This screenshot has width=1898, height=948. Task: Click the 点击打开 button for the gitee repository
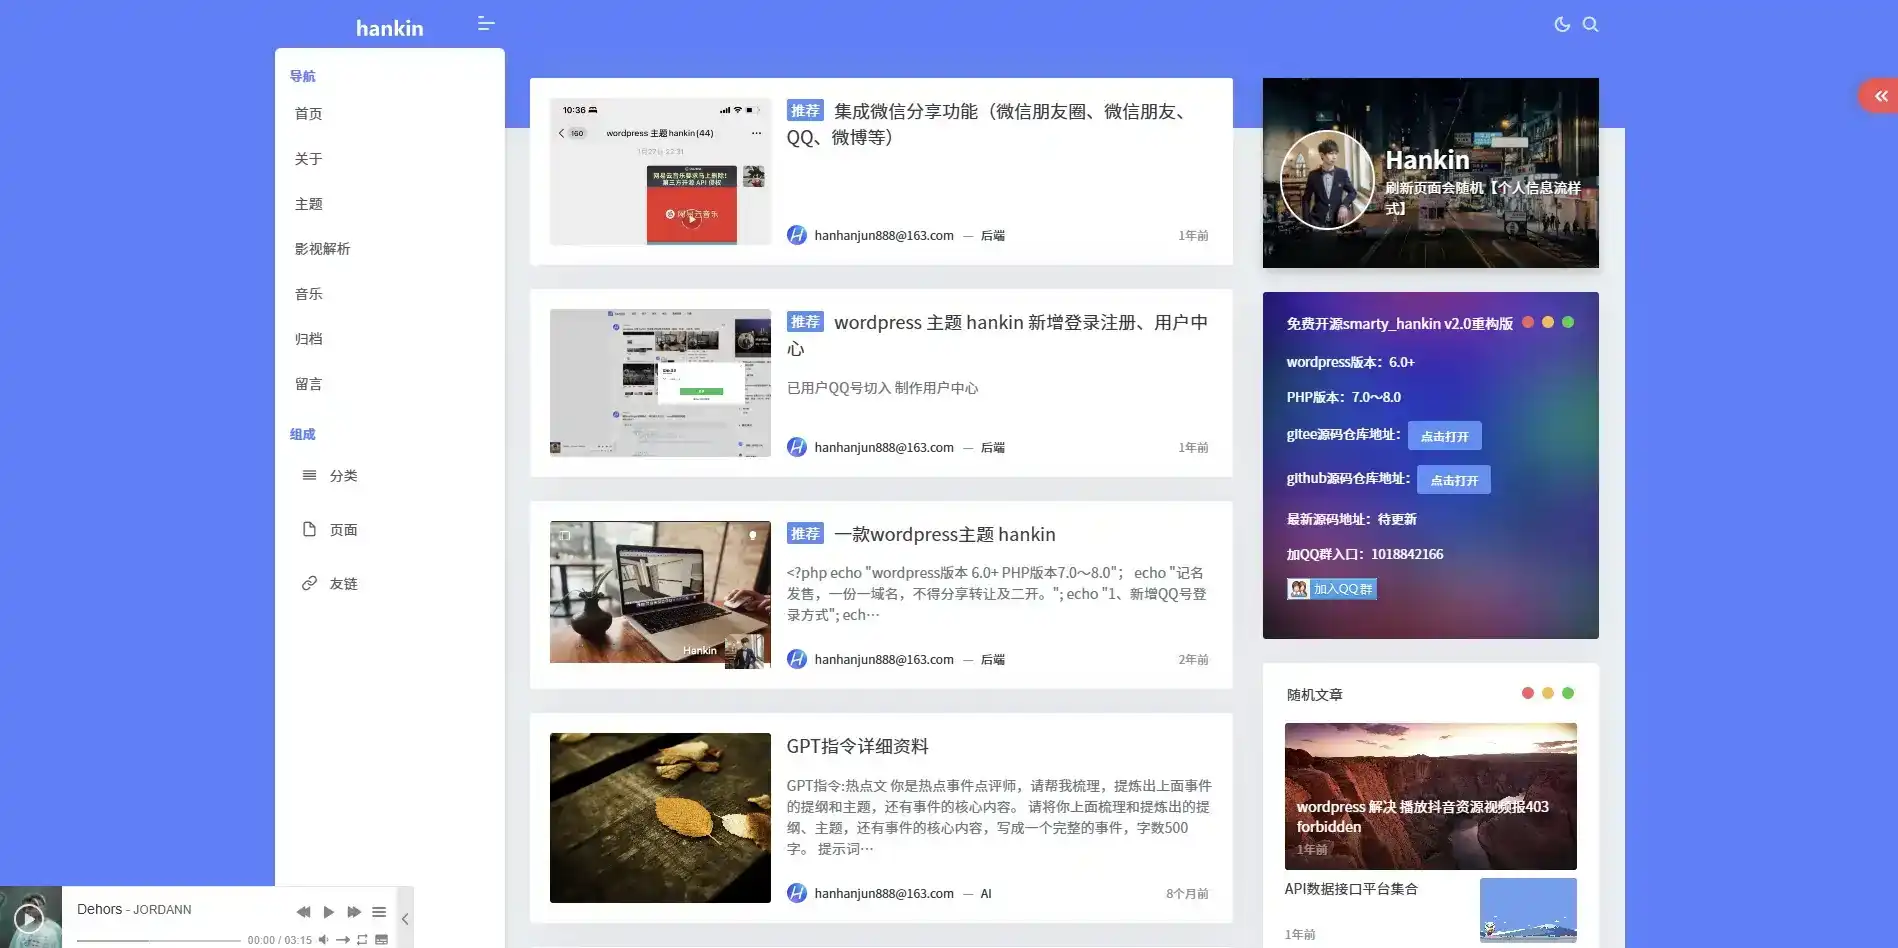coord(1444,436)
